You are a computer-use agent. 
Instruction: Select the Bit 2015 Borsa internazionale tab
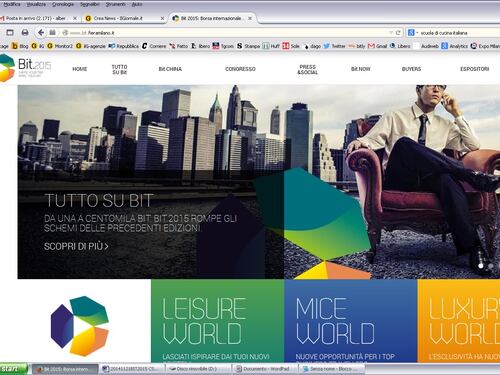[211, 18]
